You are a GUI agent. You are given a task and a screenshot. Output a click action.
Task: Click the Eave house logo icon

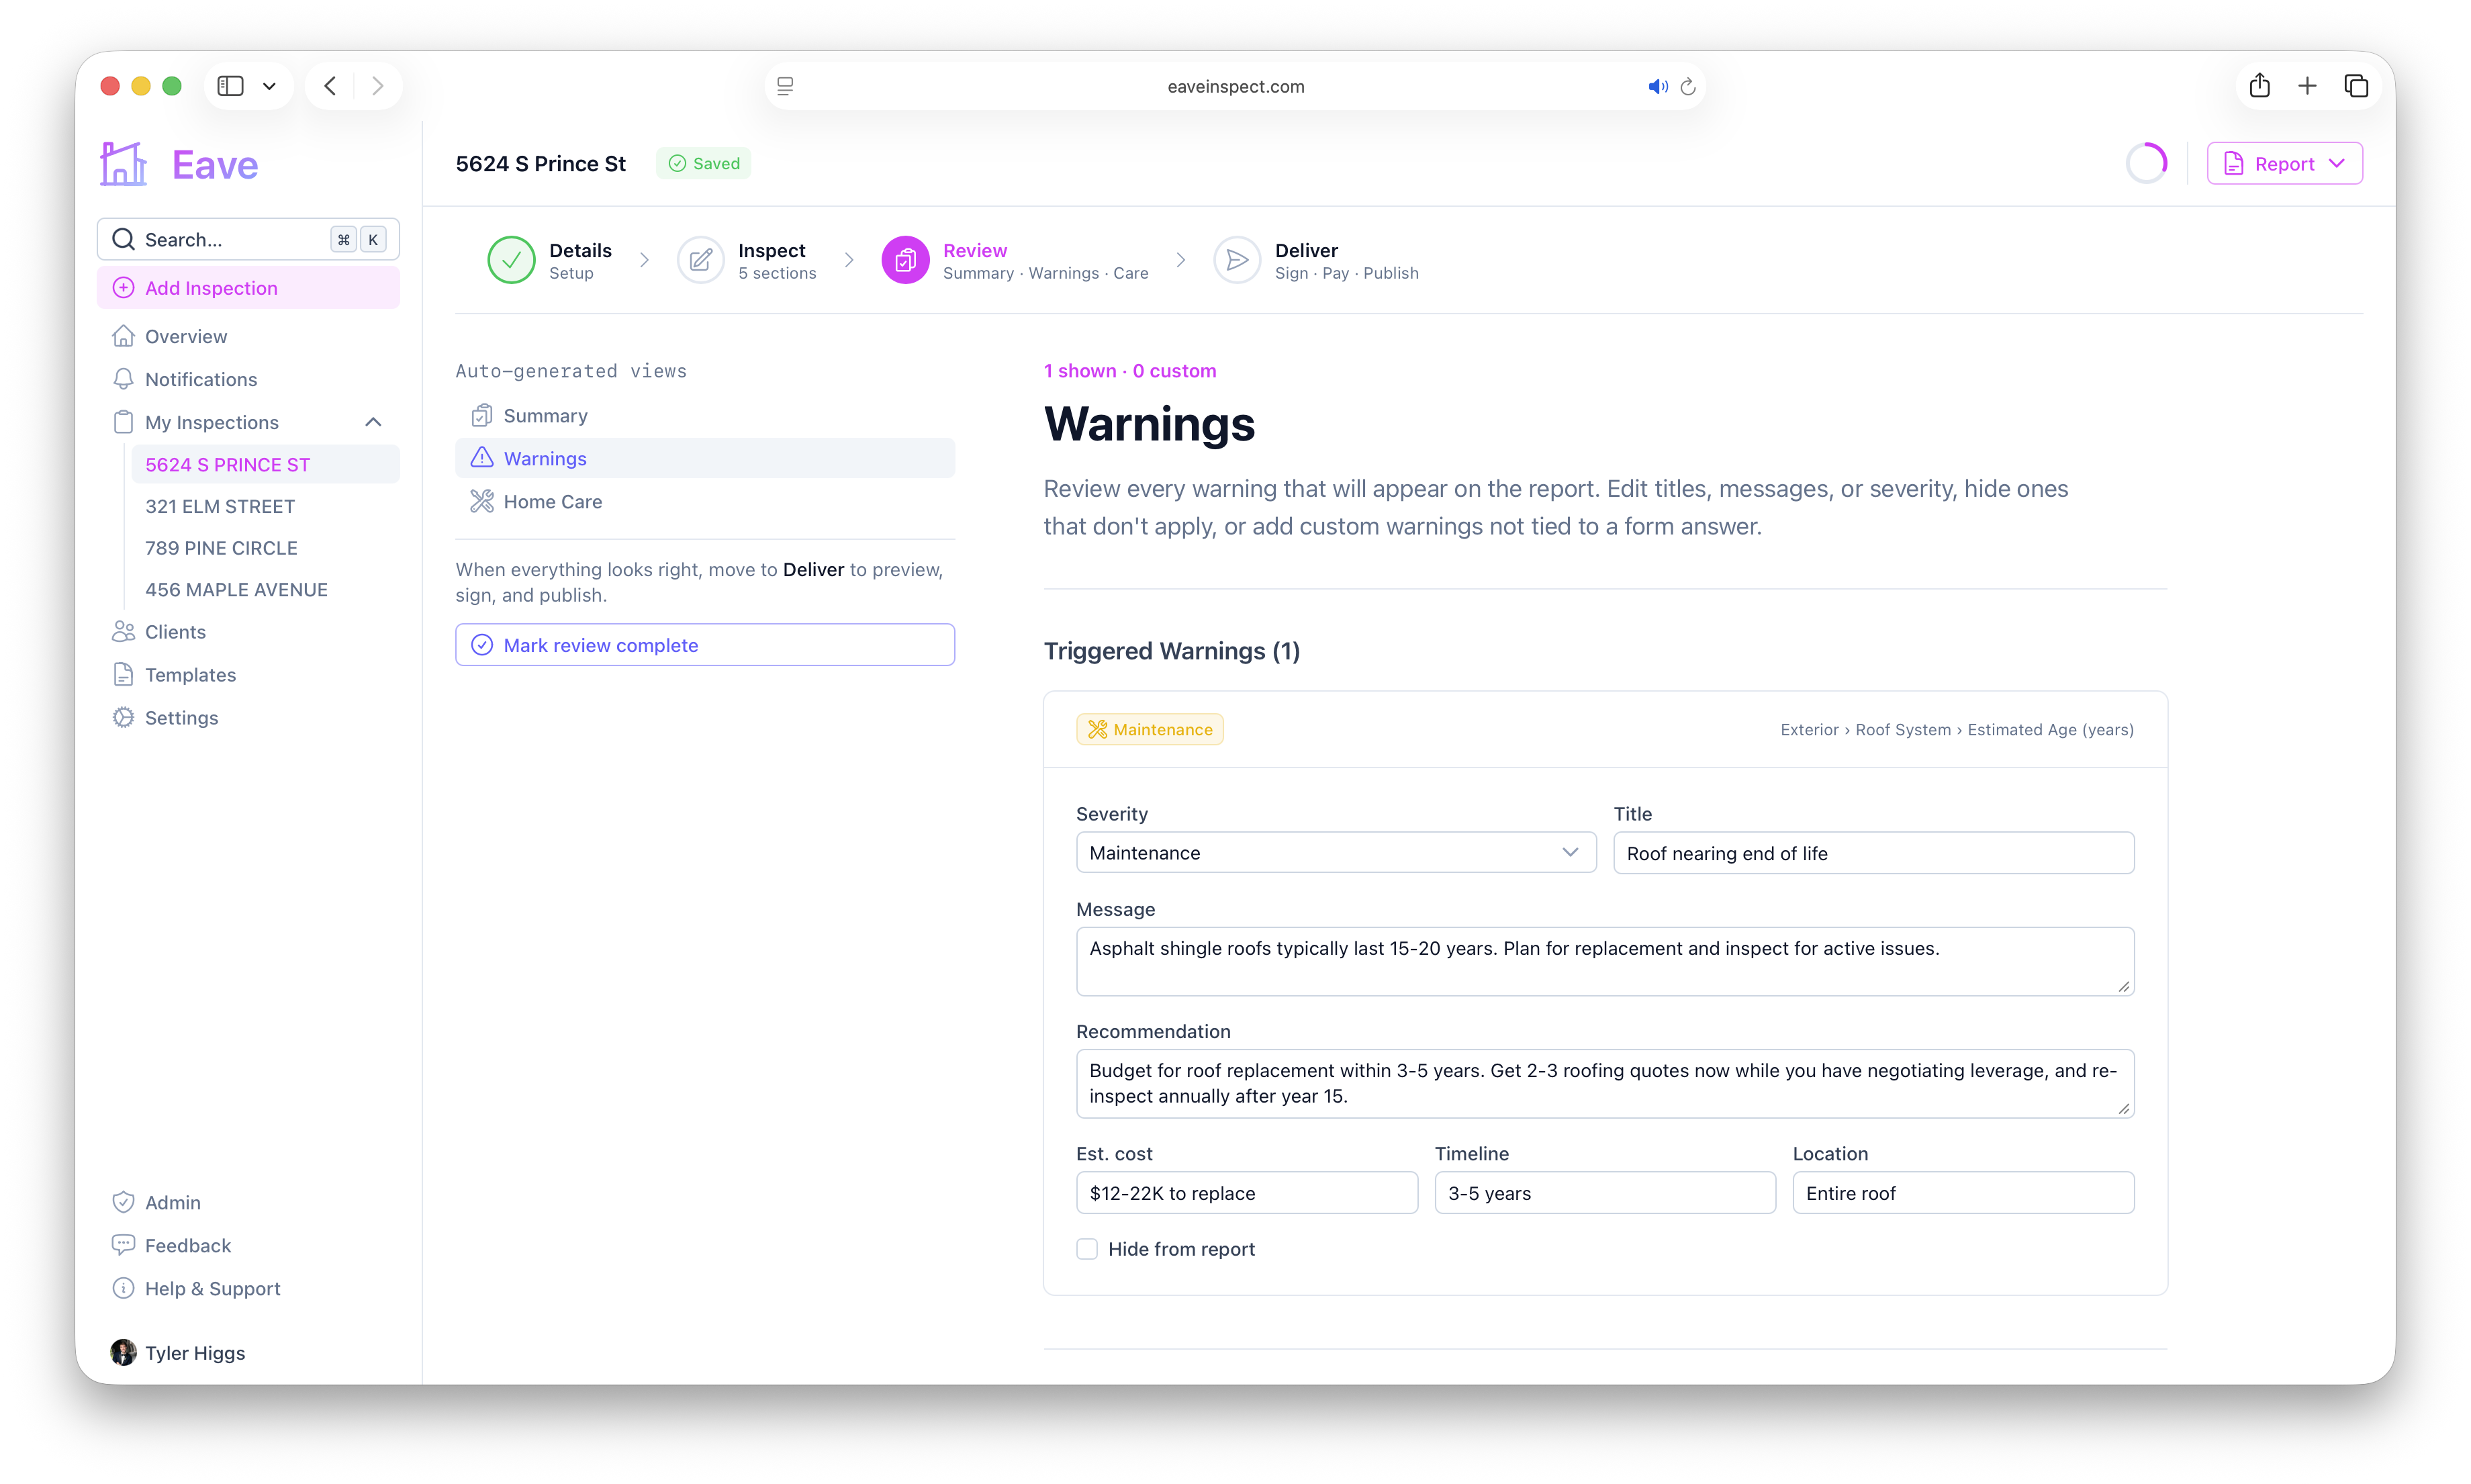[x=123, y=164]
